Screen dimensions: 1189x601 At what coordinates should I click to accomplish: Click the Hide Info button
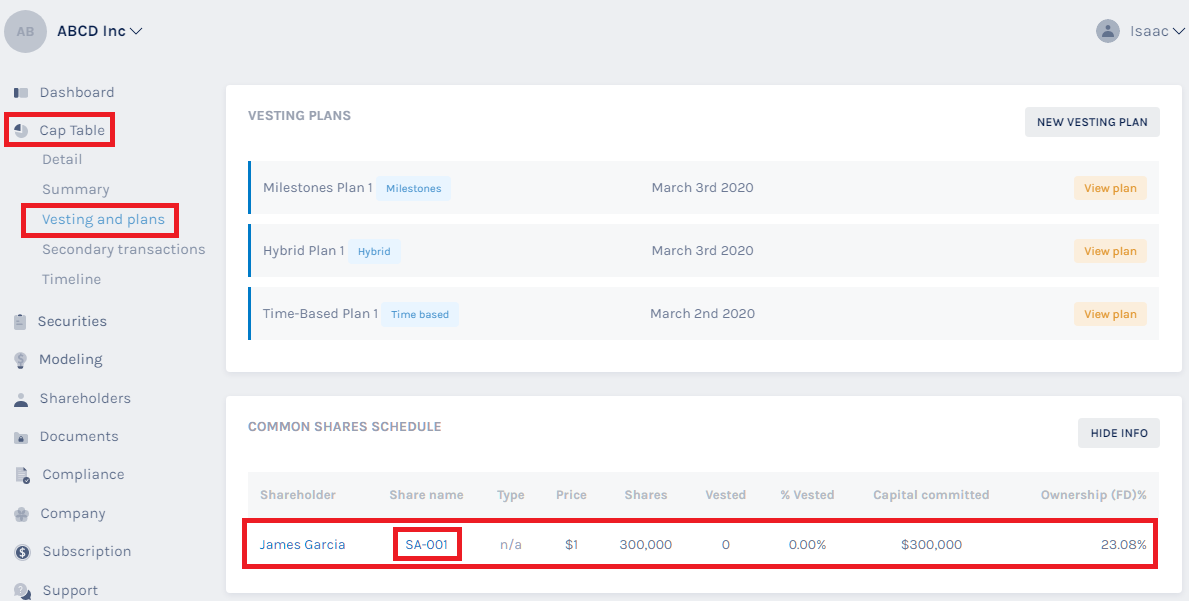pos(1118,434)
